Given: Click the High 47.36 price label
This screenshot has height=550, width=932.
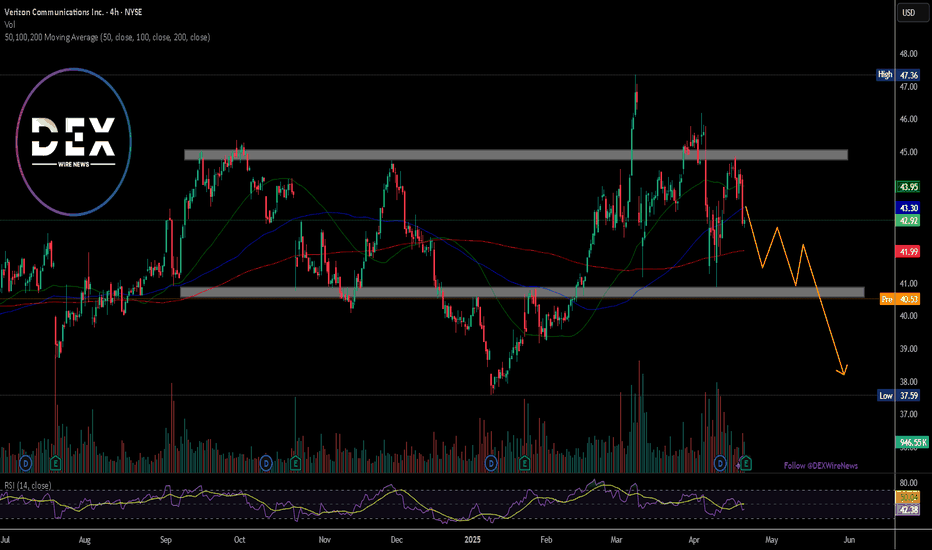Looking at the screenshot, I should (898, 75).
